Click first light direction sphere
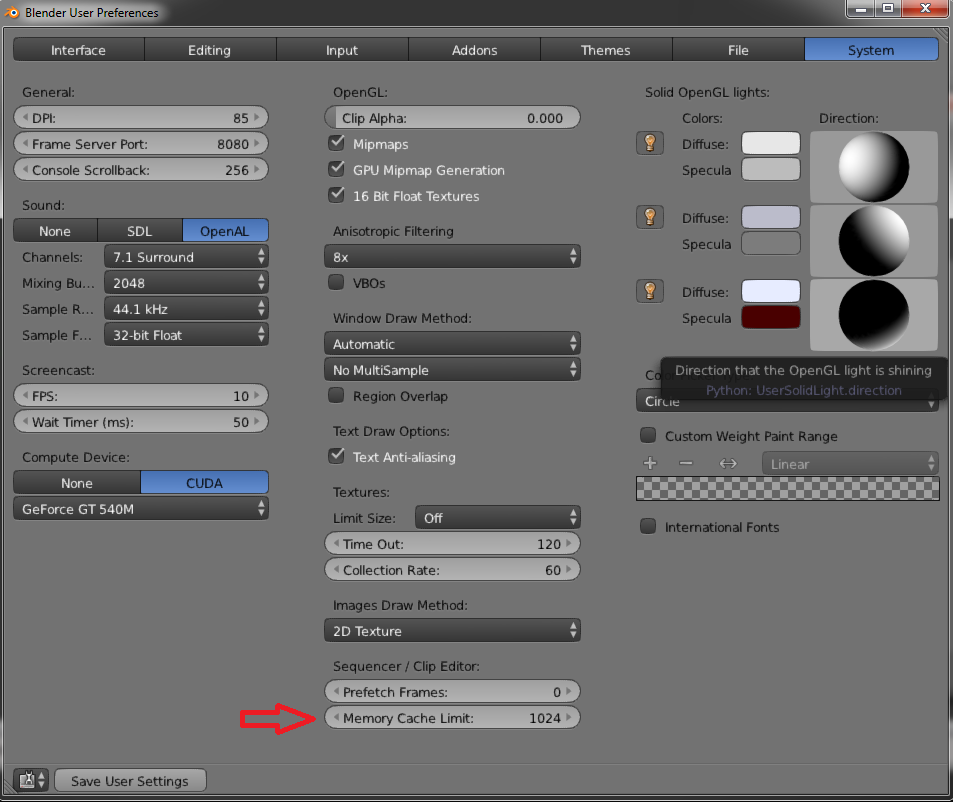 coord(874,167)
